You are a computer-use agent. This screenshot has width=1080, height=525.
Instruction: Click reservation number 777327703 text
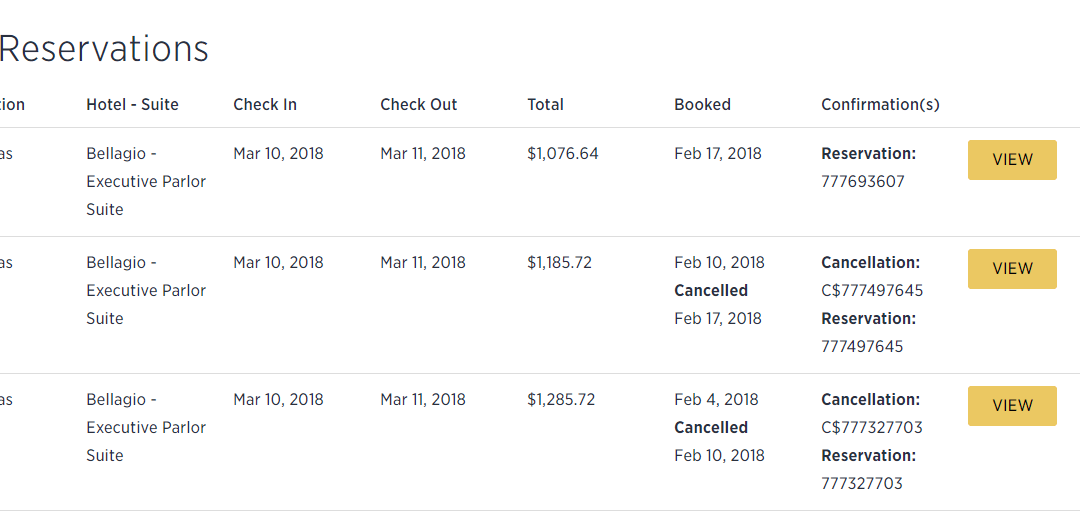[x=862, y=484]
